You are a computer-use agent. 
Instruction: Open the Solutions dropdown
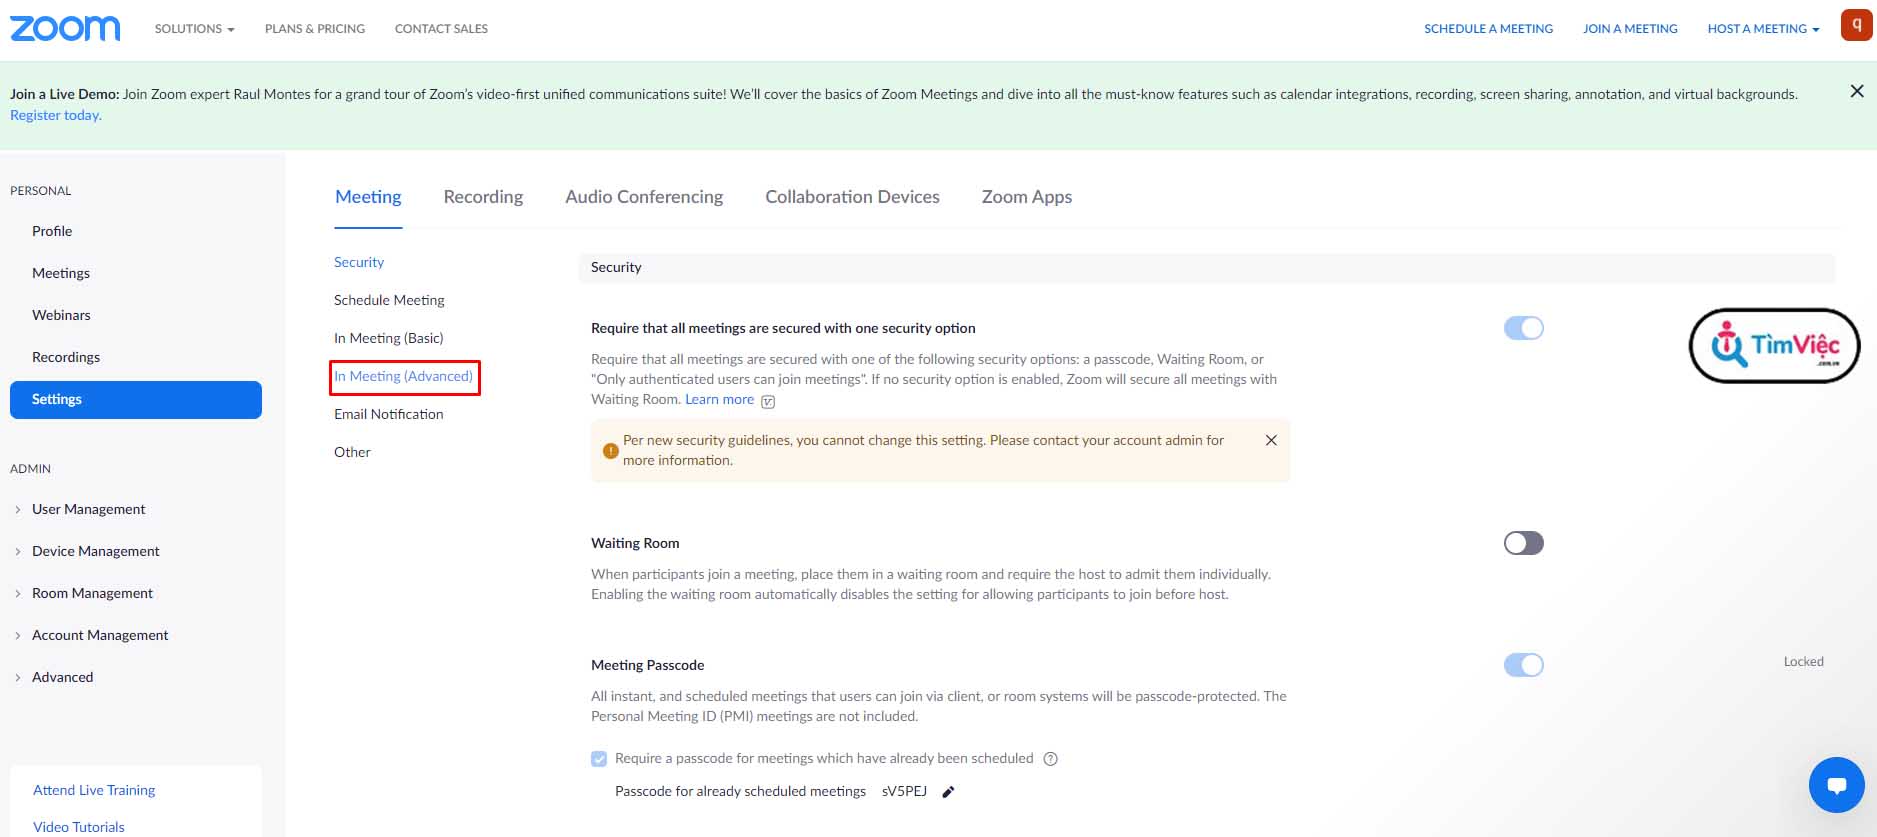coord(194,29)
